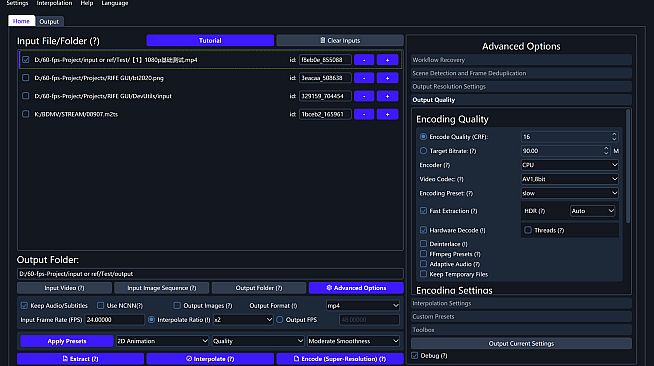Image resolution: width=654 pixels, height=366 pixels.
Task: Select the Output FPS radio button
Action: click(279, 320)
